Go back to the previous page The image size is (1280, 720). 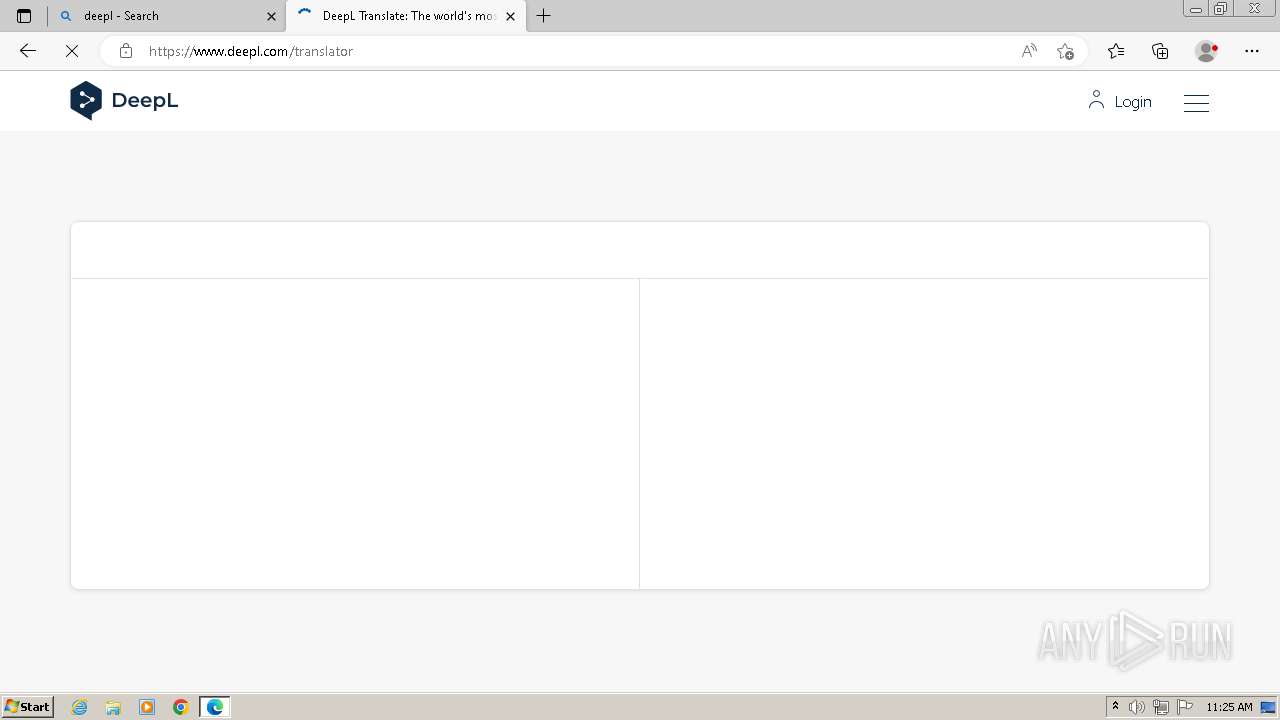(x=28, y=51)
